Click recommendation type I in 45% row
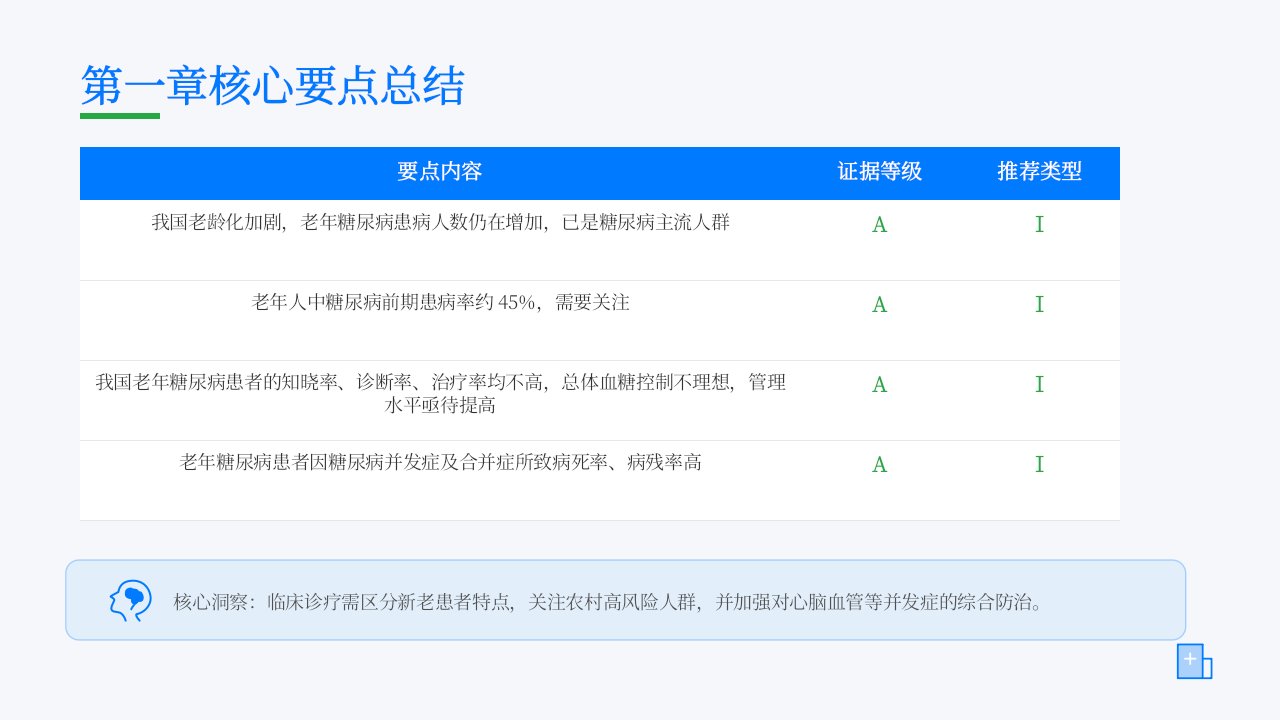 [x=1040, y=305]
